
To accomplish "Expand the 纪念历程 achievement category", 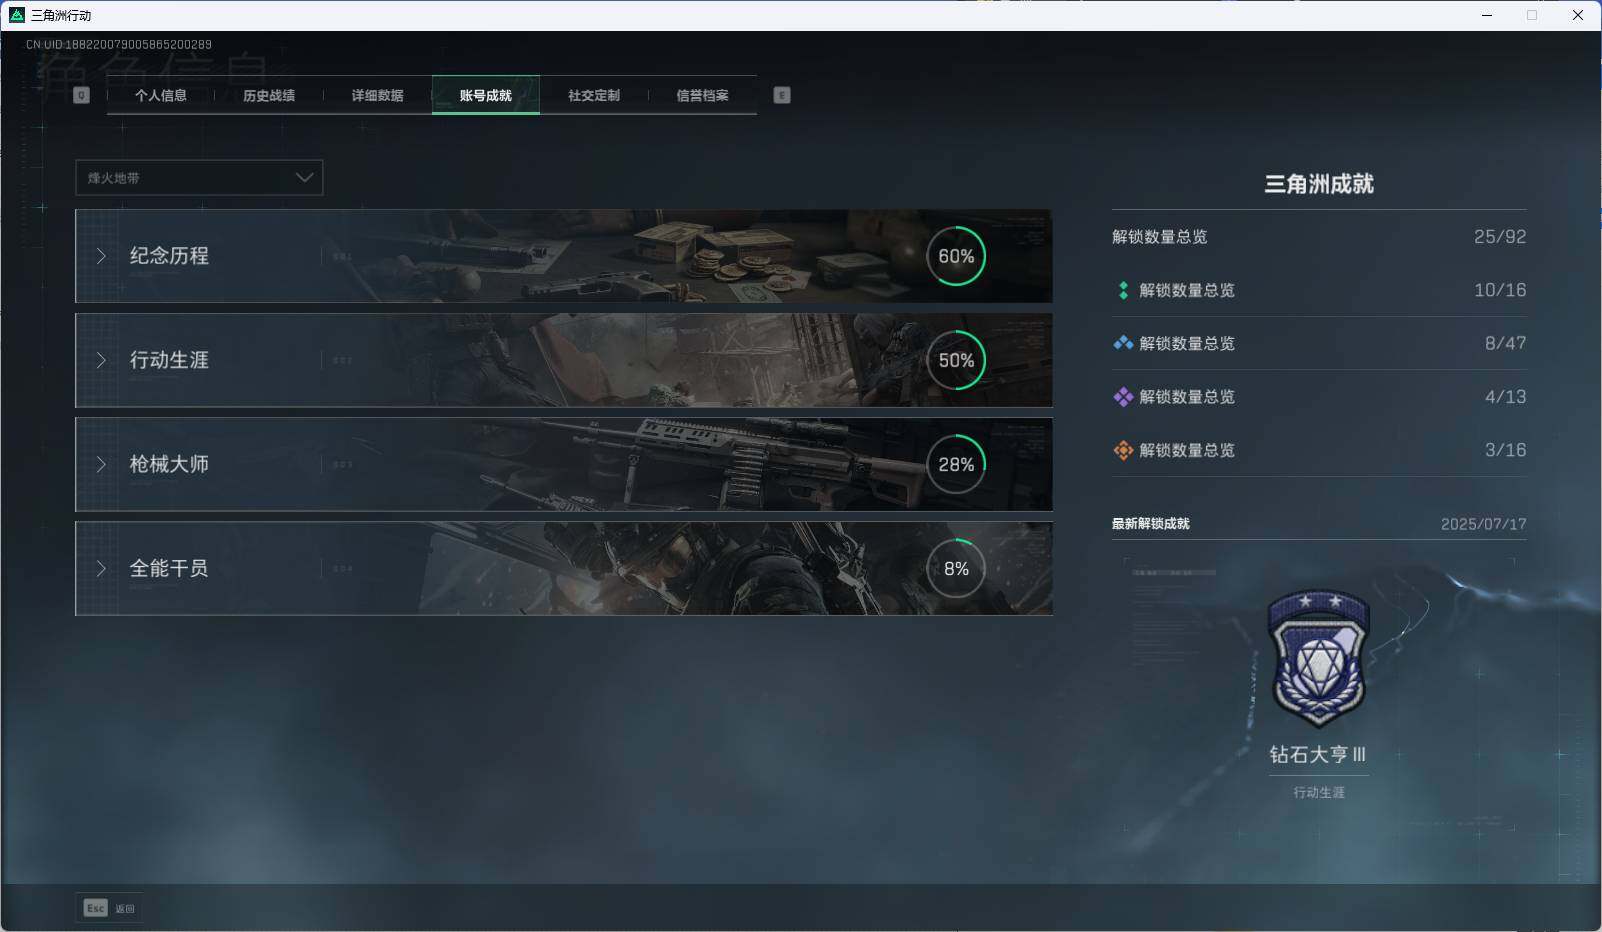I will (x=564, y=256).
